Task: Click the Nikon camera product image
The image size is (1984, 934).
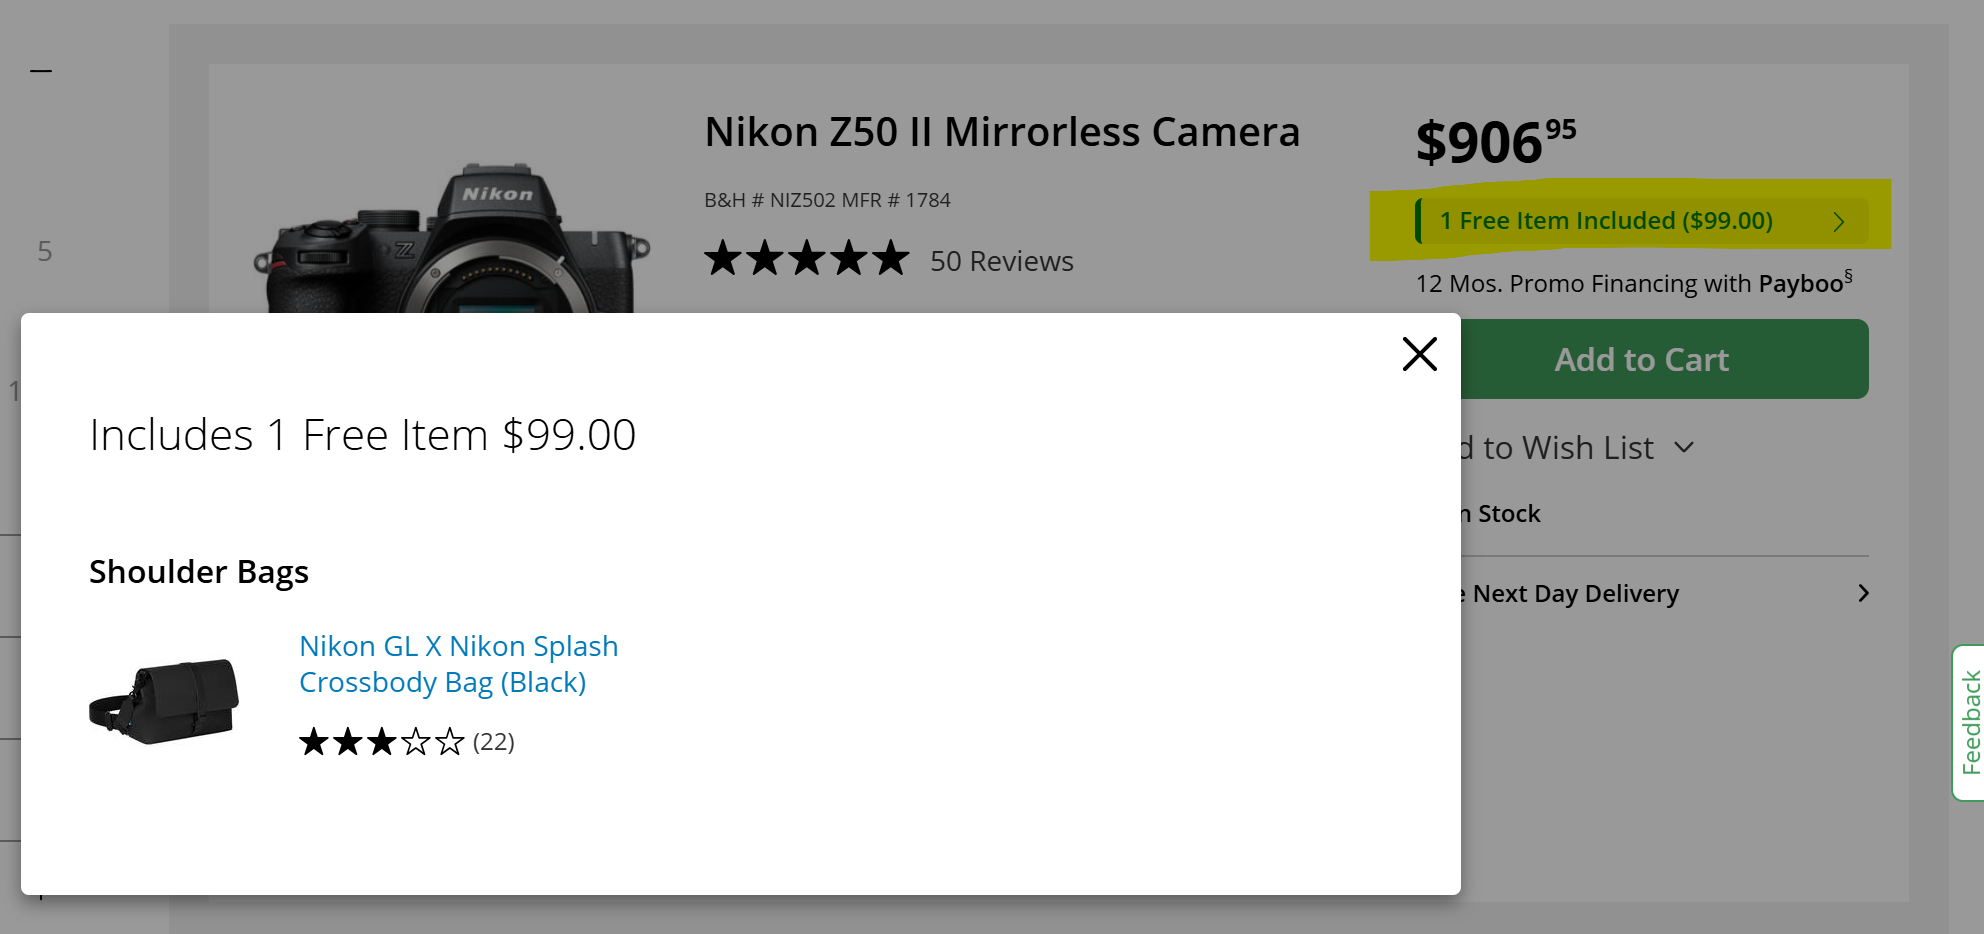Action: 452,245
